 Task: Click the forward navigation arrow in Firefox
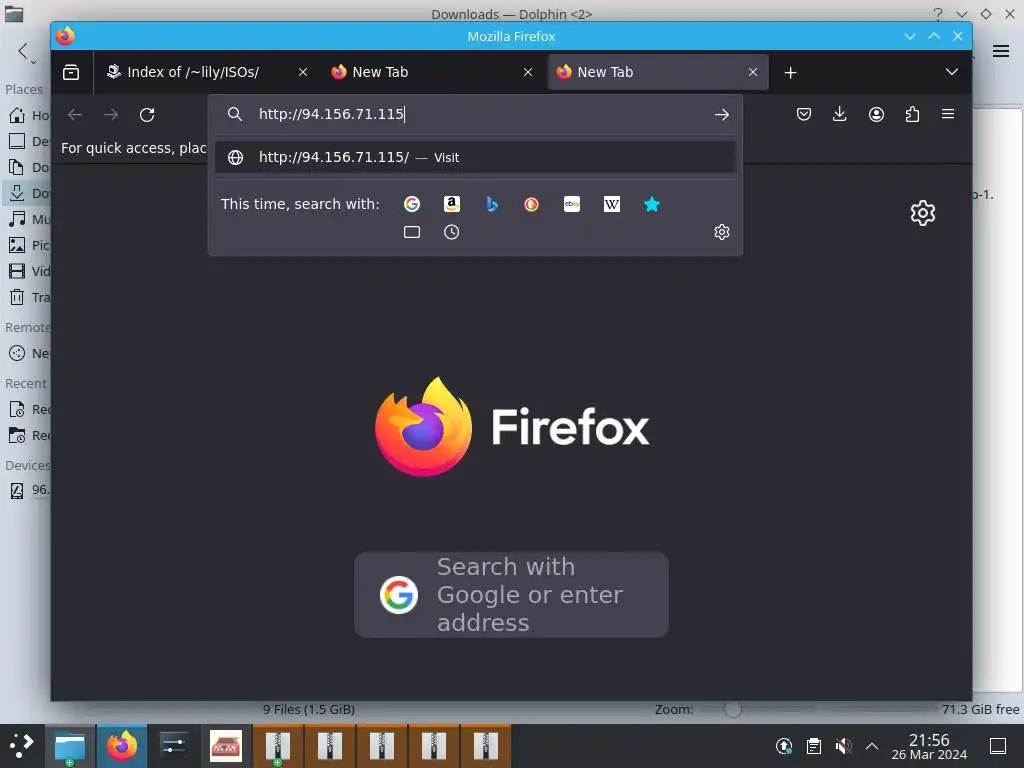click(111, 115)
